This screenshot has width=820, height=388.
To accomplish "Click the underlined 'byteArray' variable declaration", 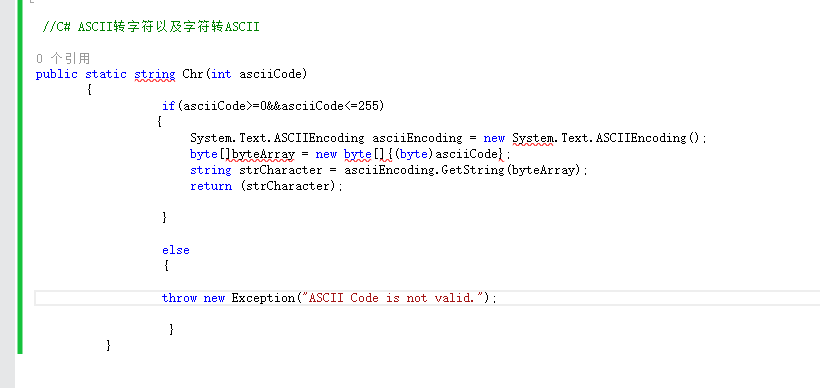I will pyautogui.click(x=263, y=154).
